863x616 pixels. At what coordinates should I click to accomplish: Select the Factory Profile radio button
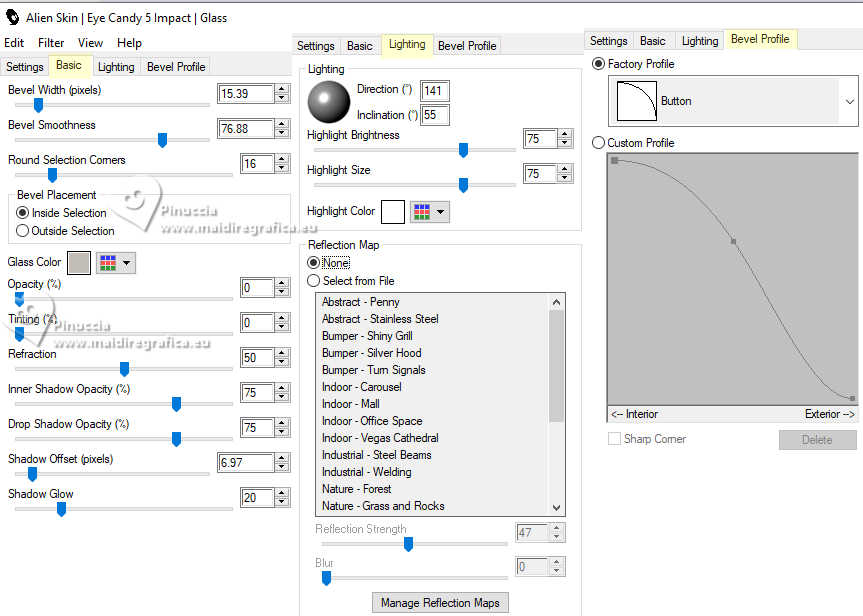[598, 64]
